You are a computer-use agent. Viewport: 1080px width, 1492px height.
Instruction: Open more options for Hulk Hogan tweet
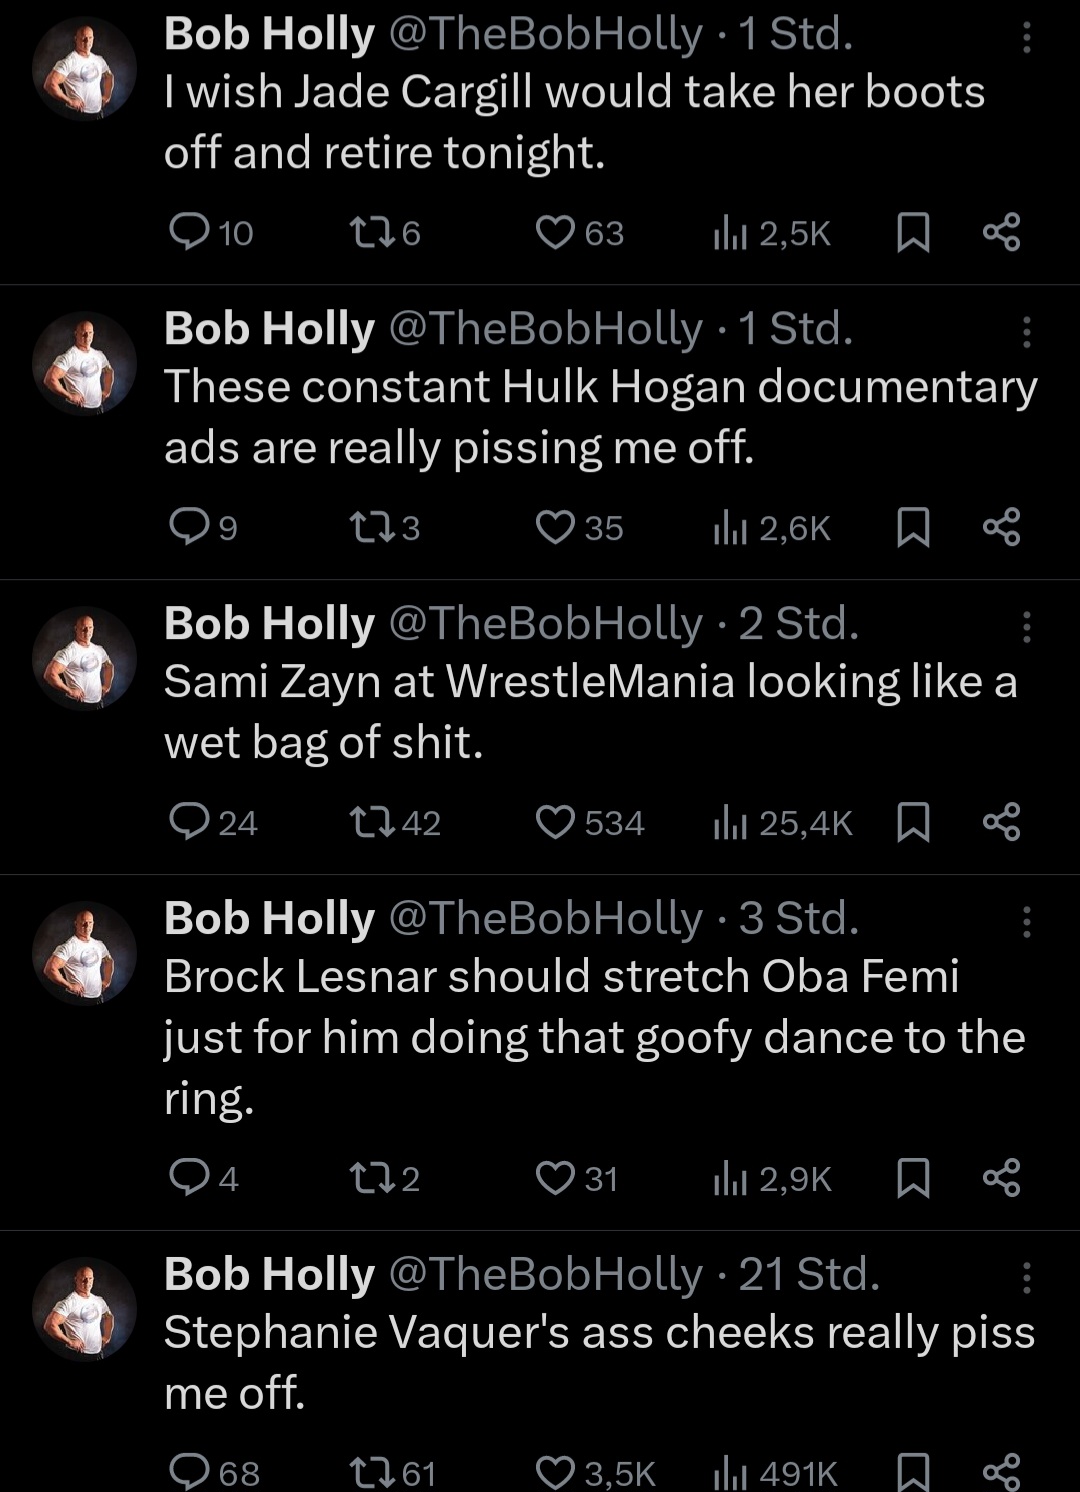coord(1026,332)
